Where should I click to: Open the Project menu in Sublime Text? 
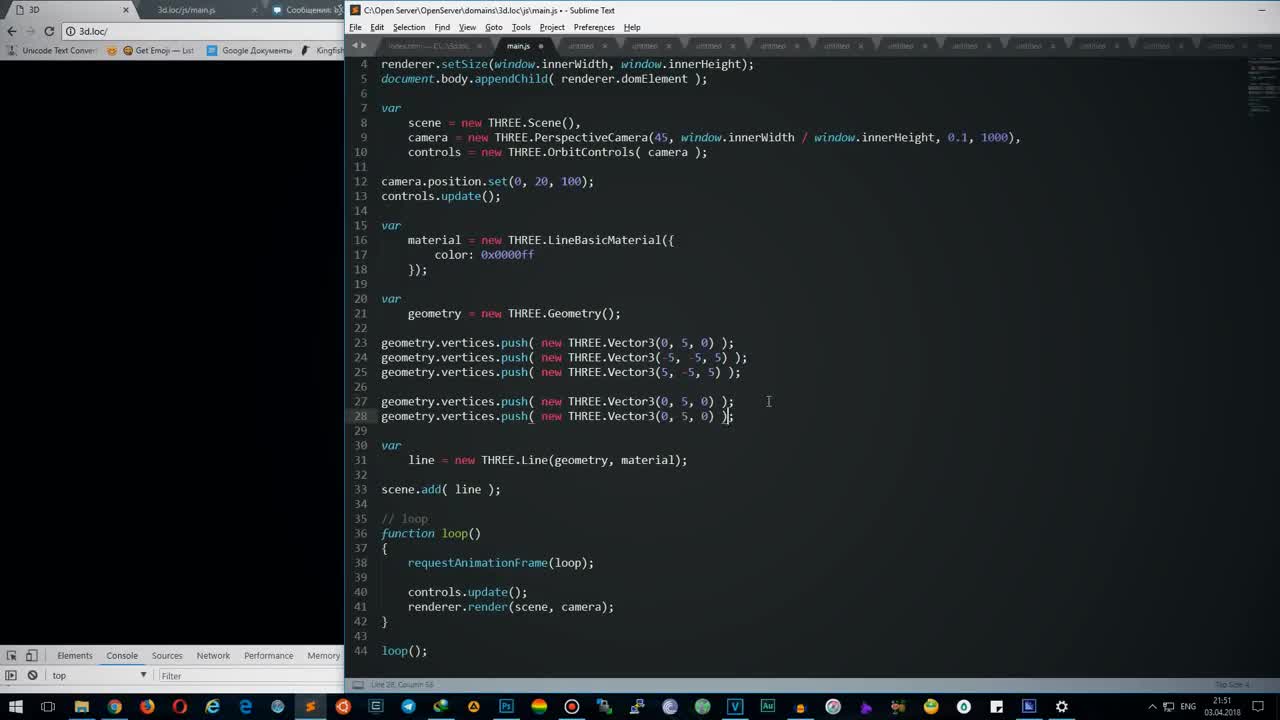pos(552,27)
